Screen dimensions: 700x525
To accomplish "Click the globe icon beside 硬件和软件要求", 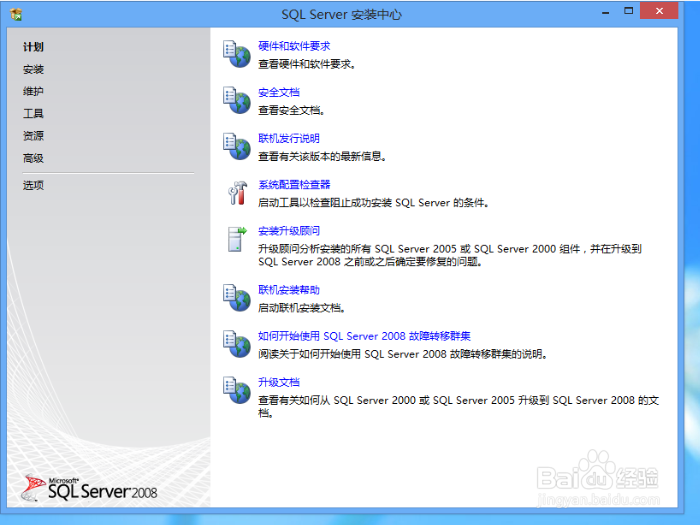I will [237, 54].
